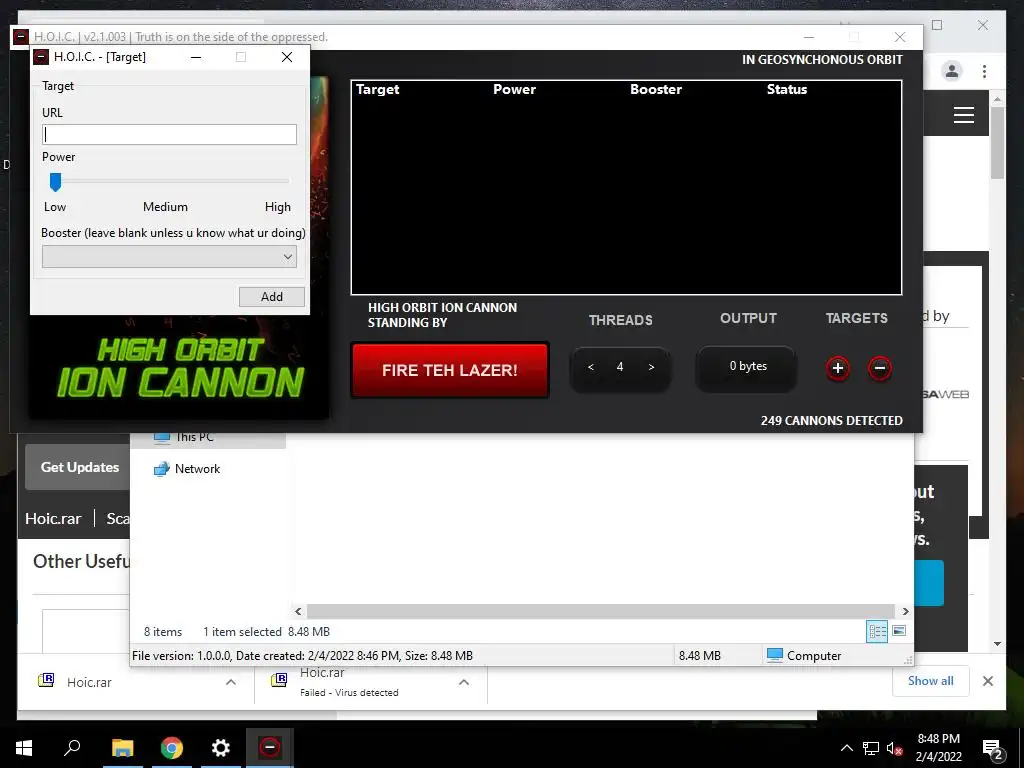Screen dimensions: 1024x768
Task: Open Chrome three-dot menu
Action: [x=984, y=71]
